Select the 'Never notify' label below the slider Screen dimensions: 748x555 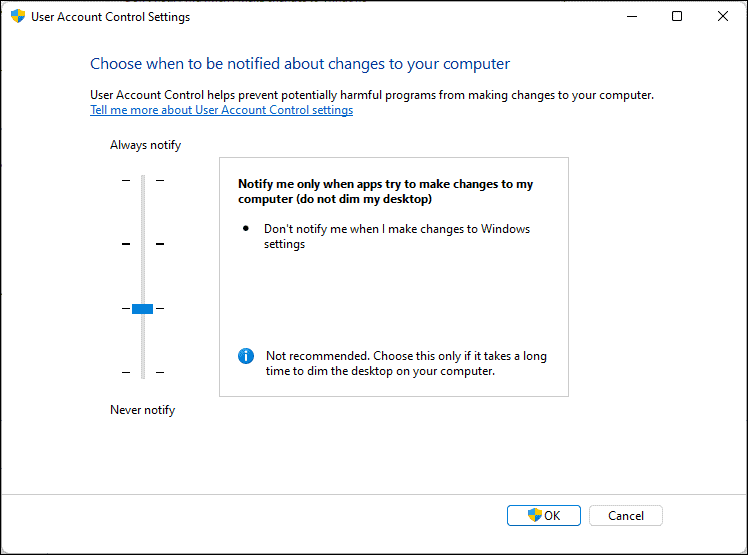click(x=142, y=410)
